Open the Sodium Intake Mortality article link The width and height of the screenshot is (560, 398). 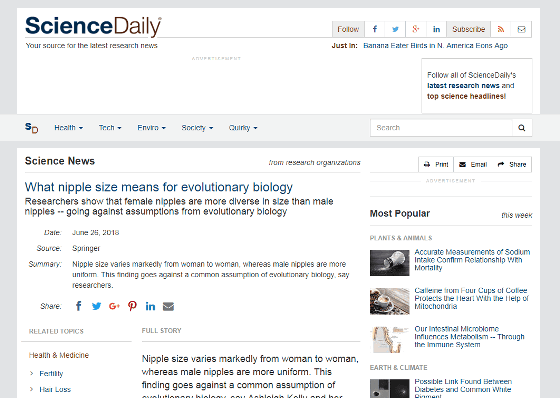click(472, 260)
